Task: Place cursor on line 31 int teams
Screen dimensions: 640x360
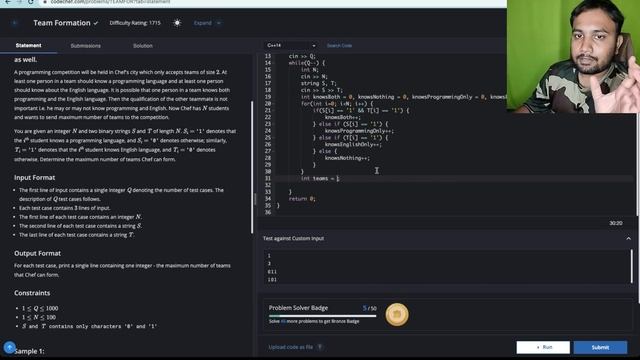Action: [x=320, y=178]
